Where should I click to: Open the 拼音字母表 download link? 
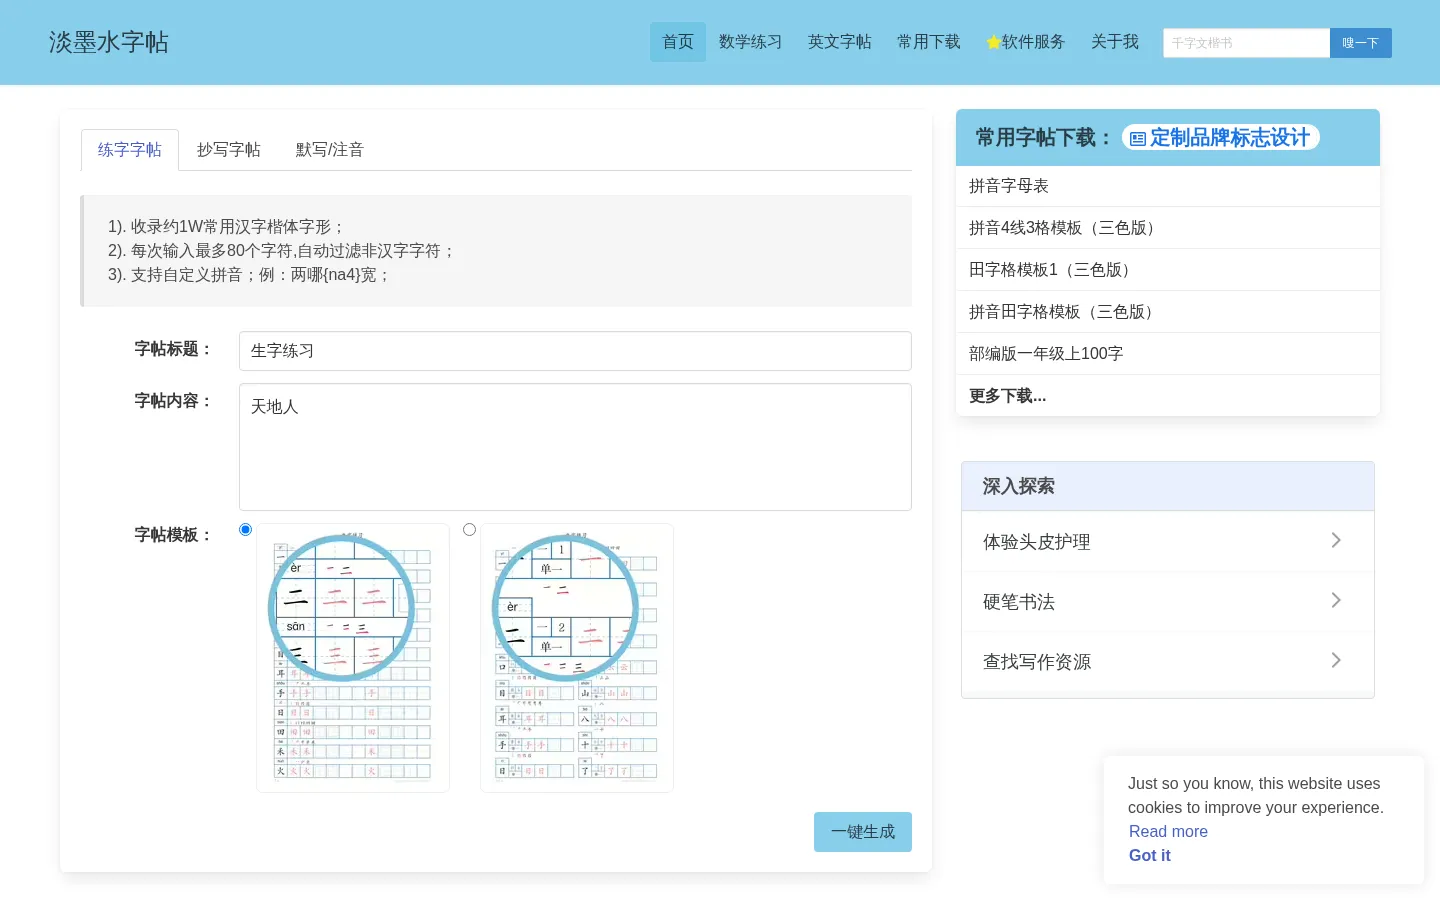1168,186
